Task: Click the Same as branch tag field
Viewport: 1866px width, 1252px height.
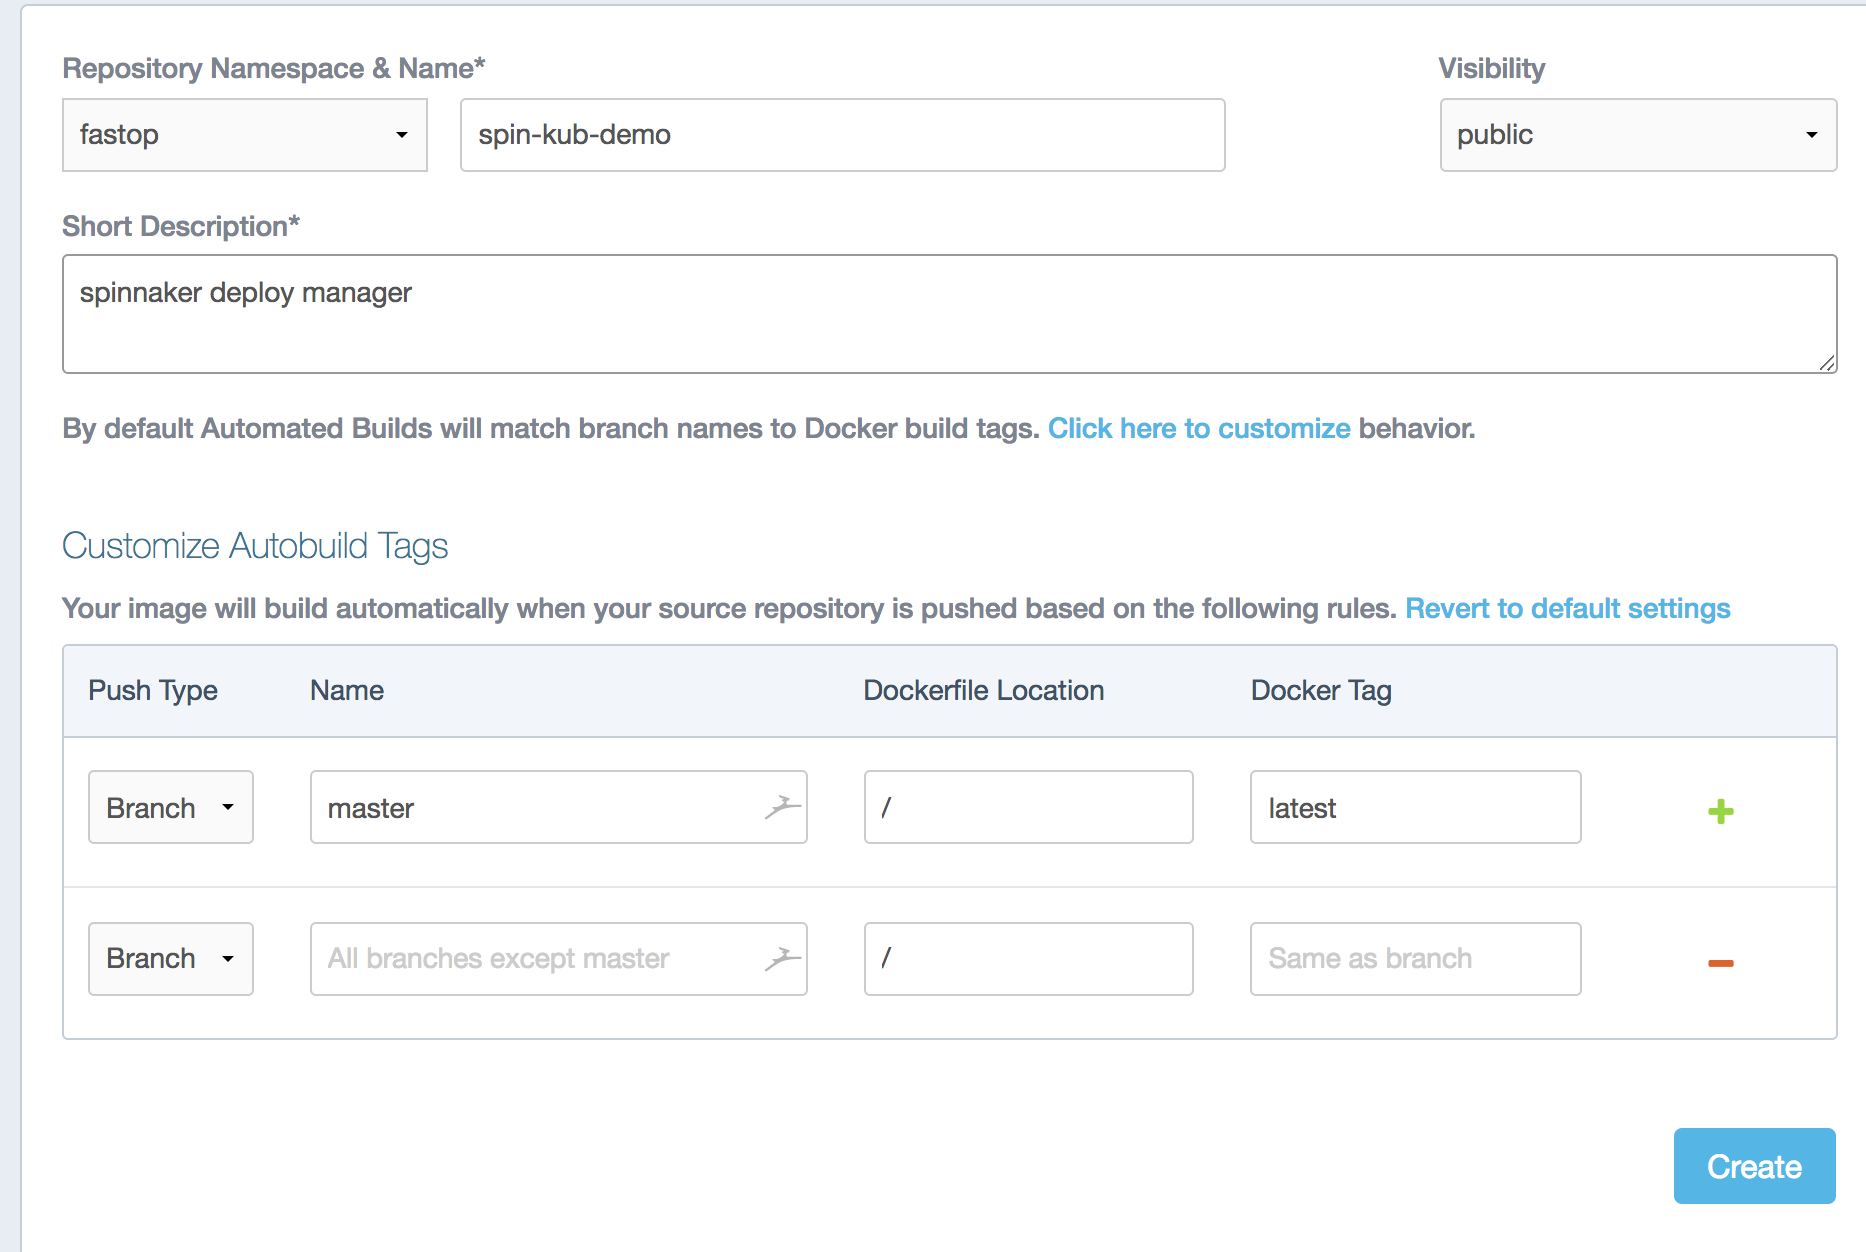Action: click(x=1415, y=959)
